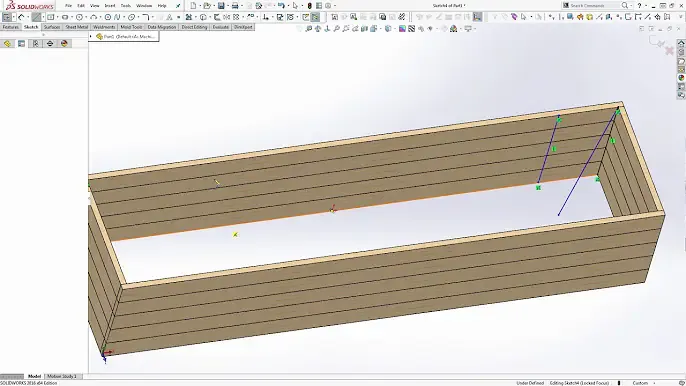The height and width of the screenshot is (386, 686).
Task: Cancel sketch with red X in corner
Action: click(x=669, y=51)
